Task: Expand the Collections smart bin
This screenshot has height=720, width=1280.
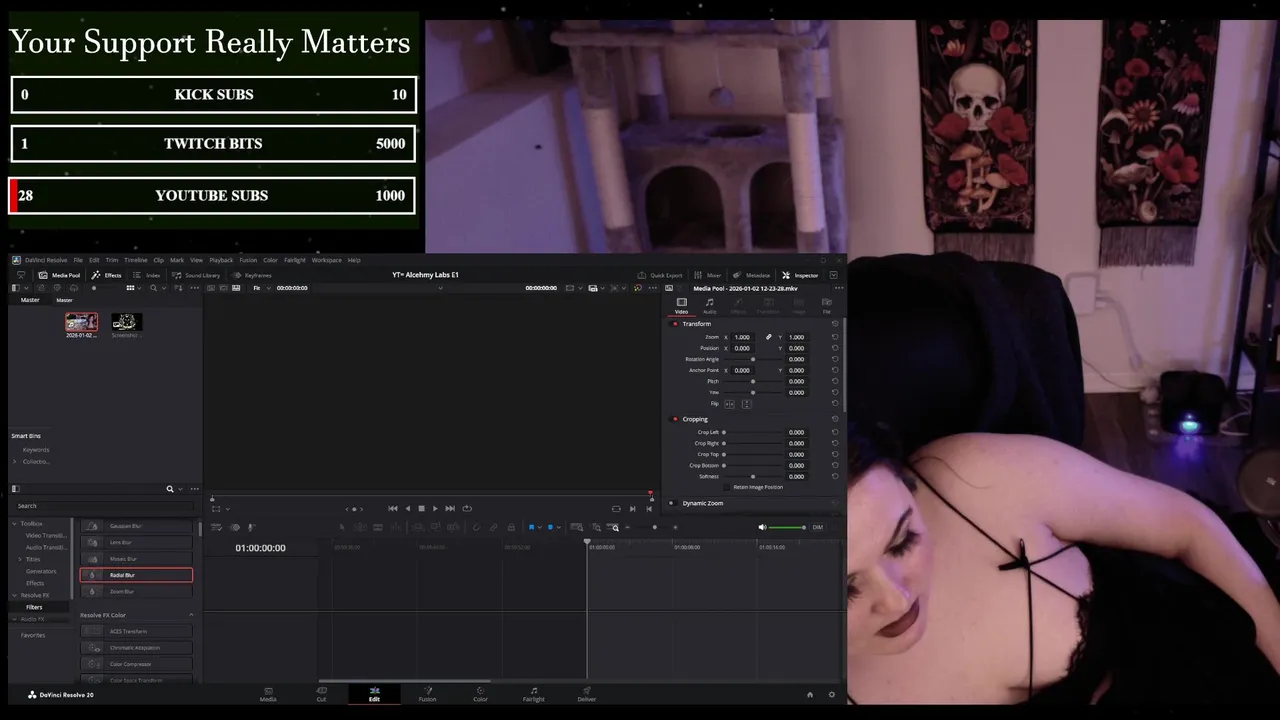Action: 14,462
